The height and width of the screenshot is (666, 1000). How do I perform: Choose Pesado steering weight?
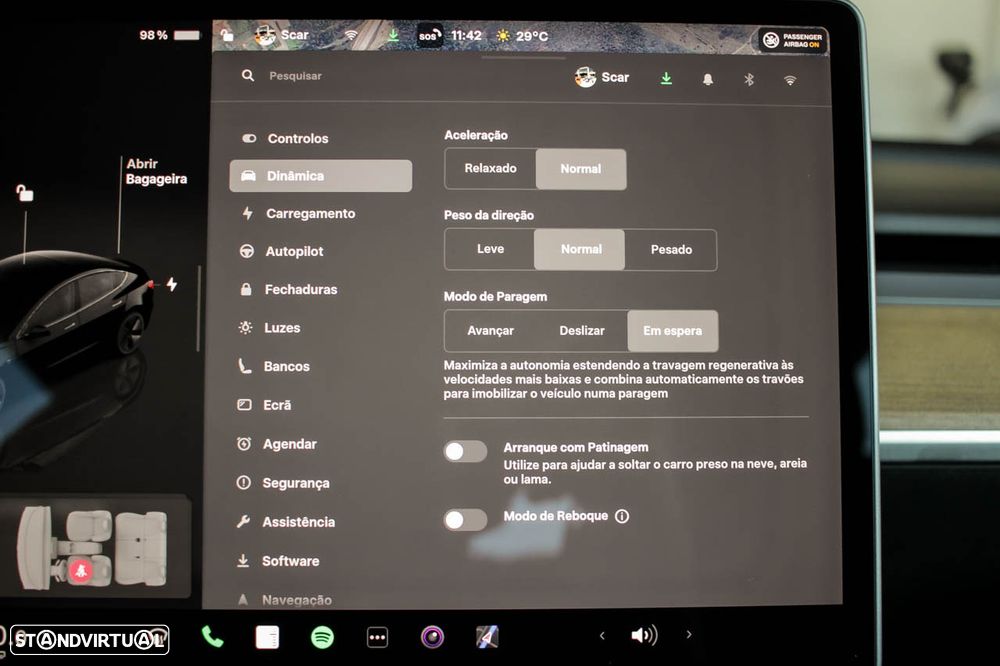[671, 249]
